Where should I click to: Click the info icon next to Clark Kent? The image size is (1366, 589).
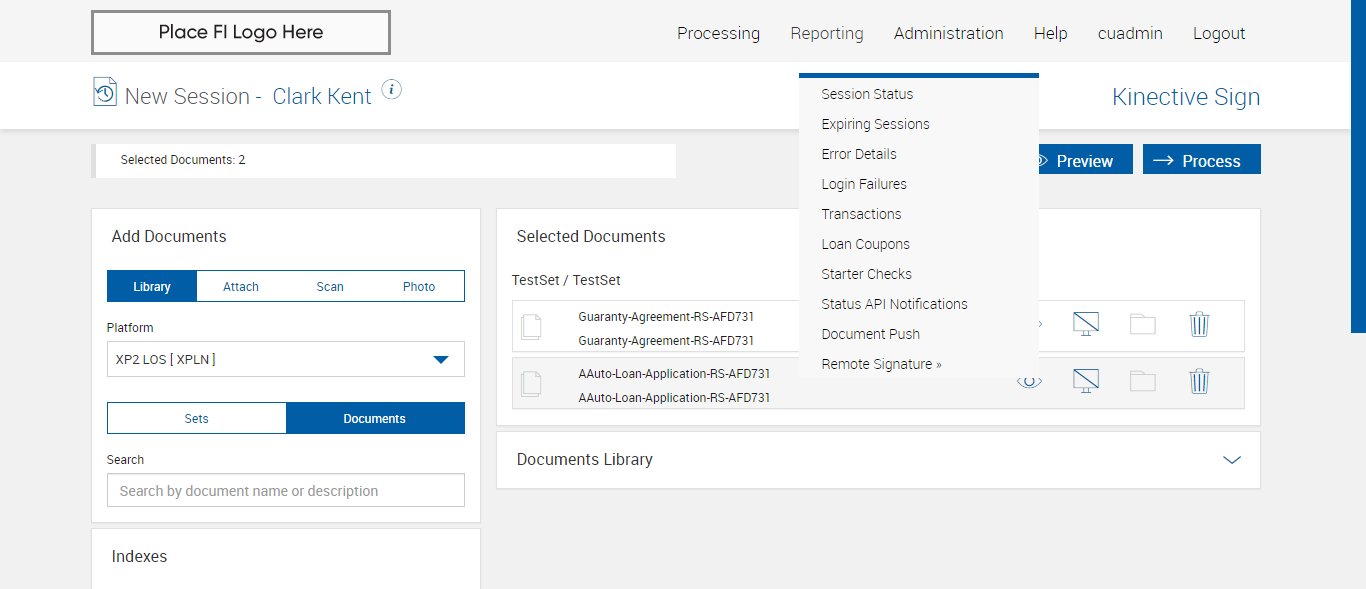(392, 90)
